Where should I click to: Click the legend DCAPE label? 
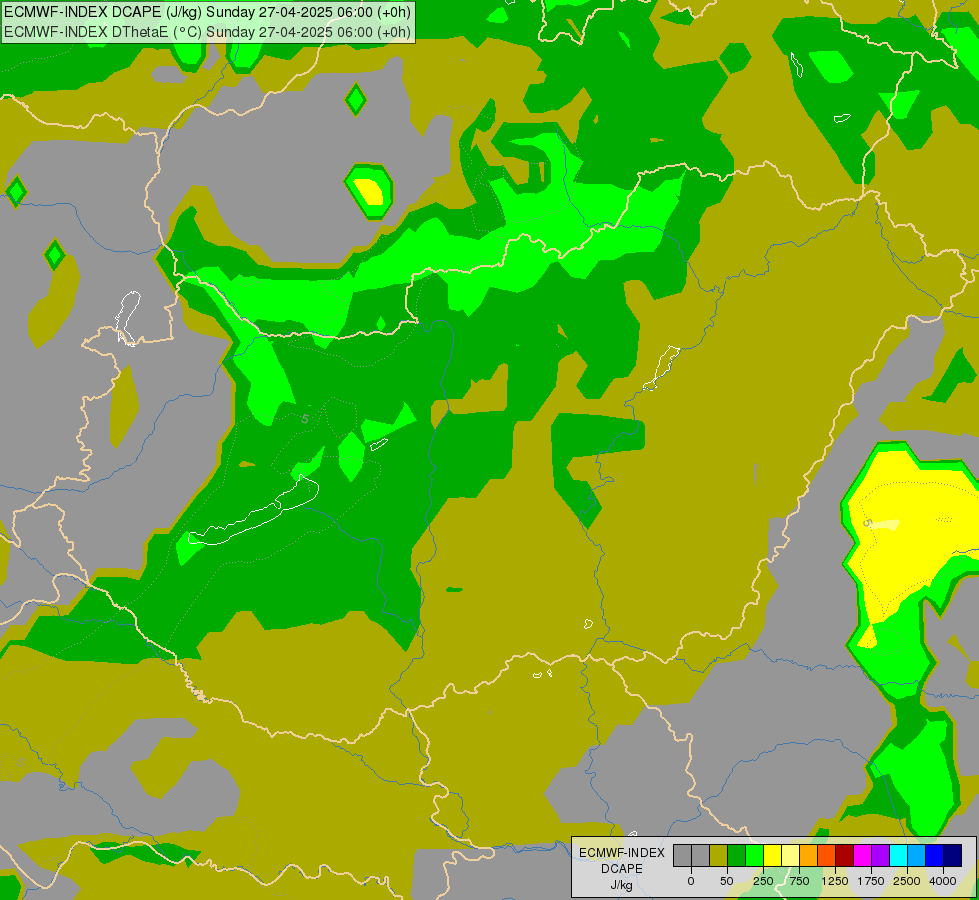tap(622, 869)
